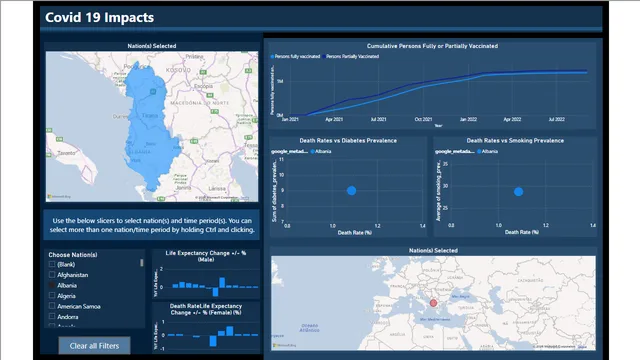This screenshot has height=360, width=640.
Task: Click Life Expectancy Change (Female) chart title
Action: pyautogui.click(x=206, y=309)
